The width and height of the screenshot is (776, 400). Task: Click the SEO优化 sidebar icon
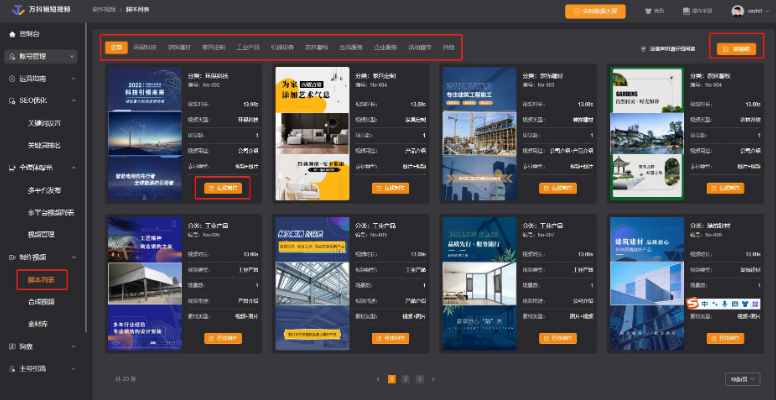point(11,100)
